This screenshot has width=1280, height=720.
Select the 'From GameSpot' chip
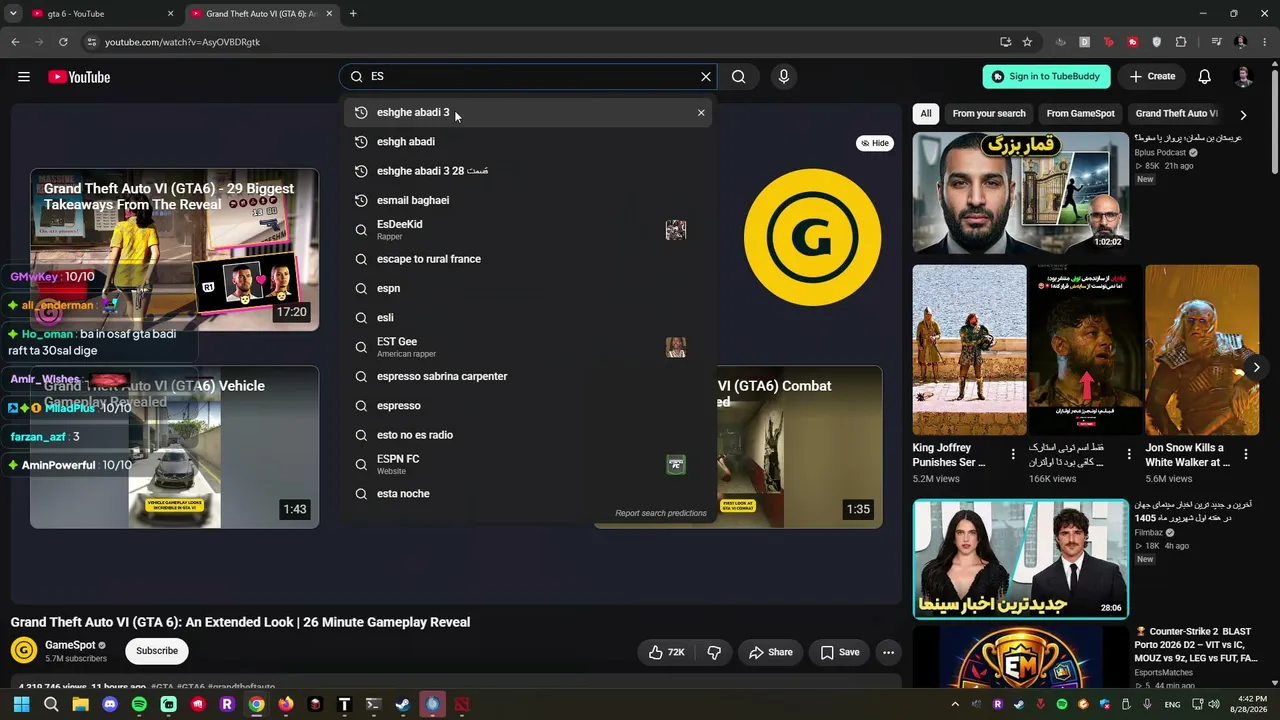point(1080,114)
